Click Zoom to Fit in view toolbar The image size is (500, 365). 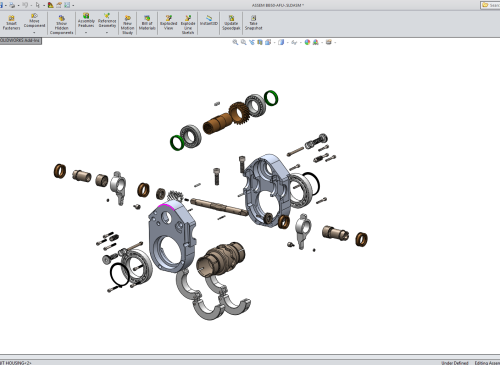click(x=235, y=42)
